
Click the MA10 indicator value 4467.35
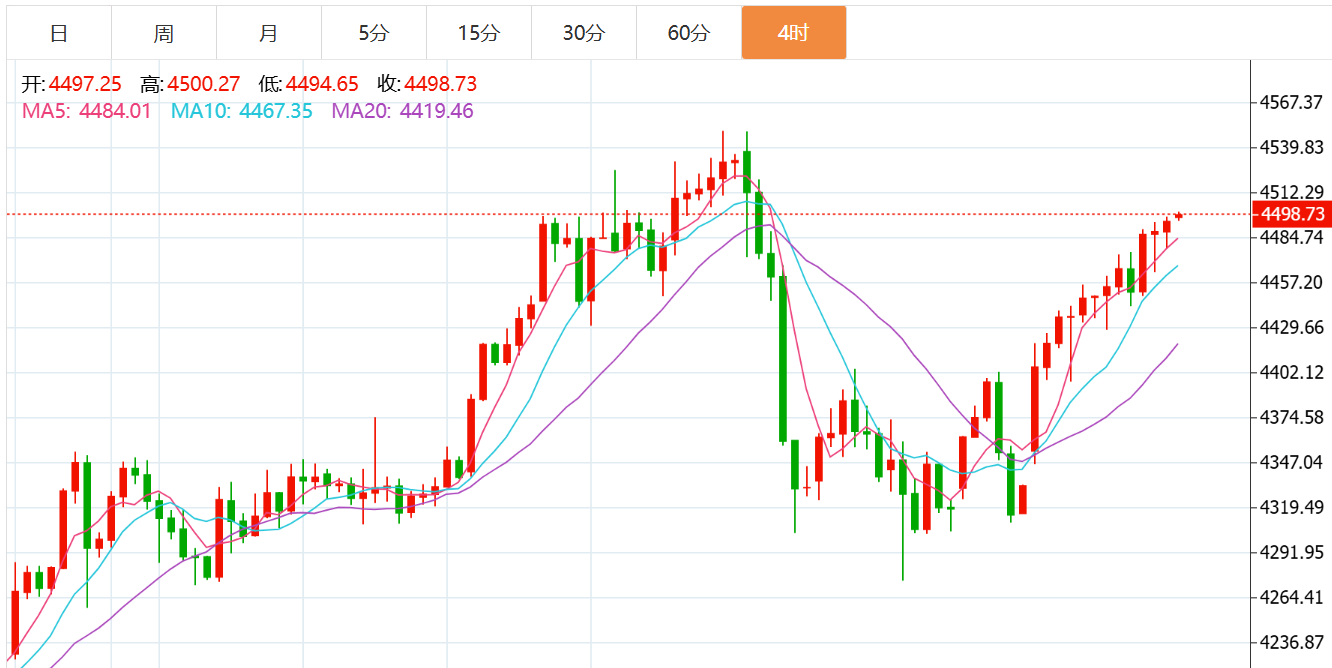(276, 111)
